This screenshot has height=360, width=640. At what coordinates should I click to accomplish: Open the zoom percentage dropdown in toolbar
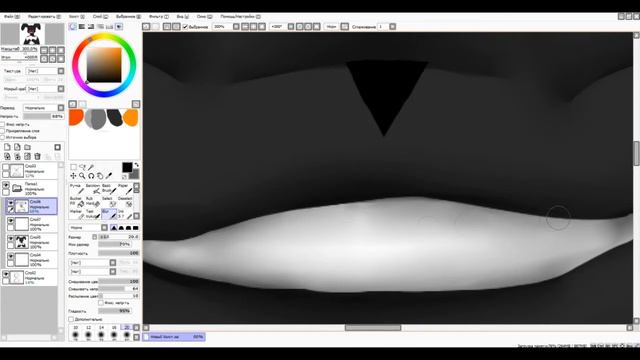(x=236, y=27)
